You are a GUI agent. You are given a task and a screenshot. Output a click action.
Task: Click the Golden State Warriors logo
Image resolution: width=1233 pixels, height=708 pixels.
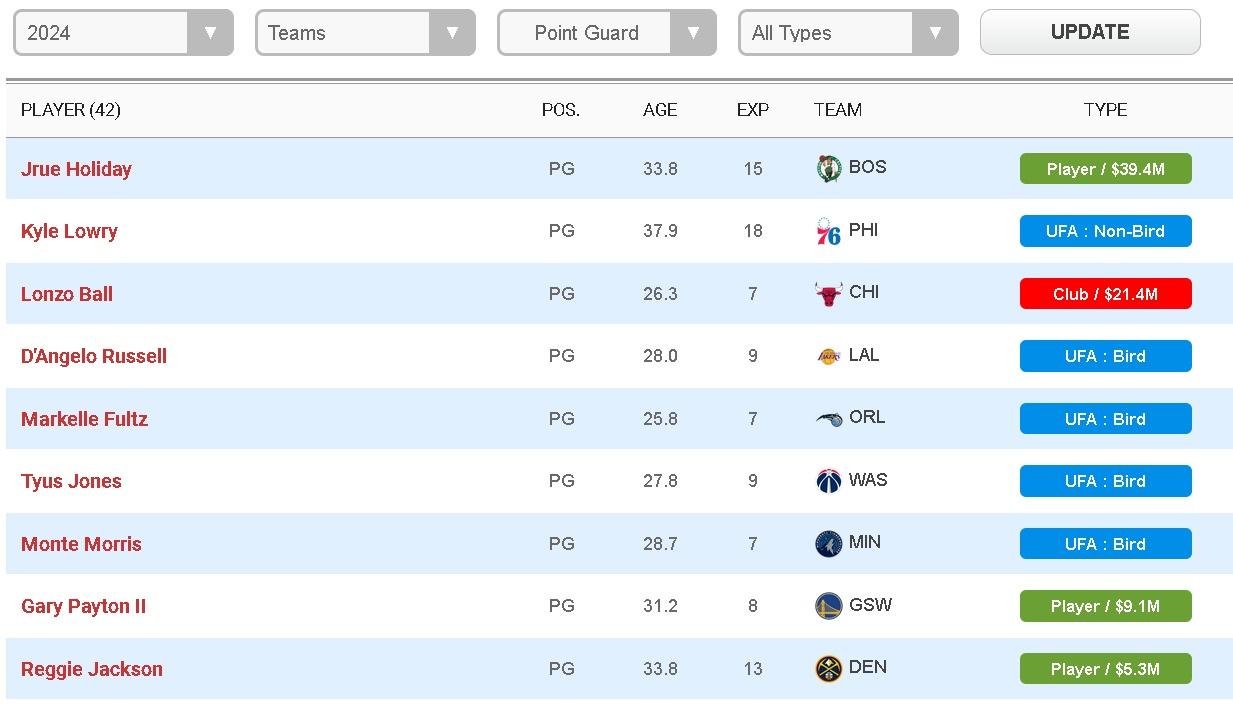[829, 606]
